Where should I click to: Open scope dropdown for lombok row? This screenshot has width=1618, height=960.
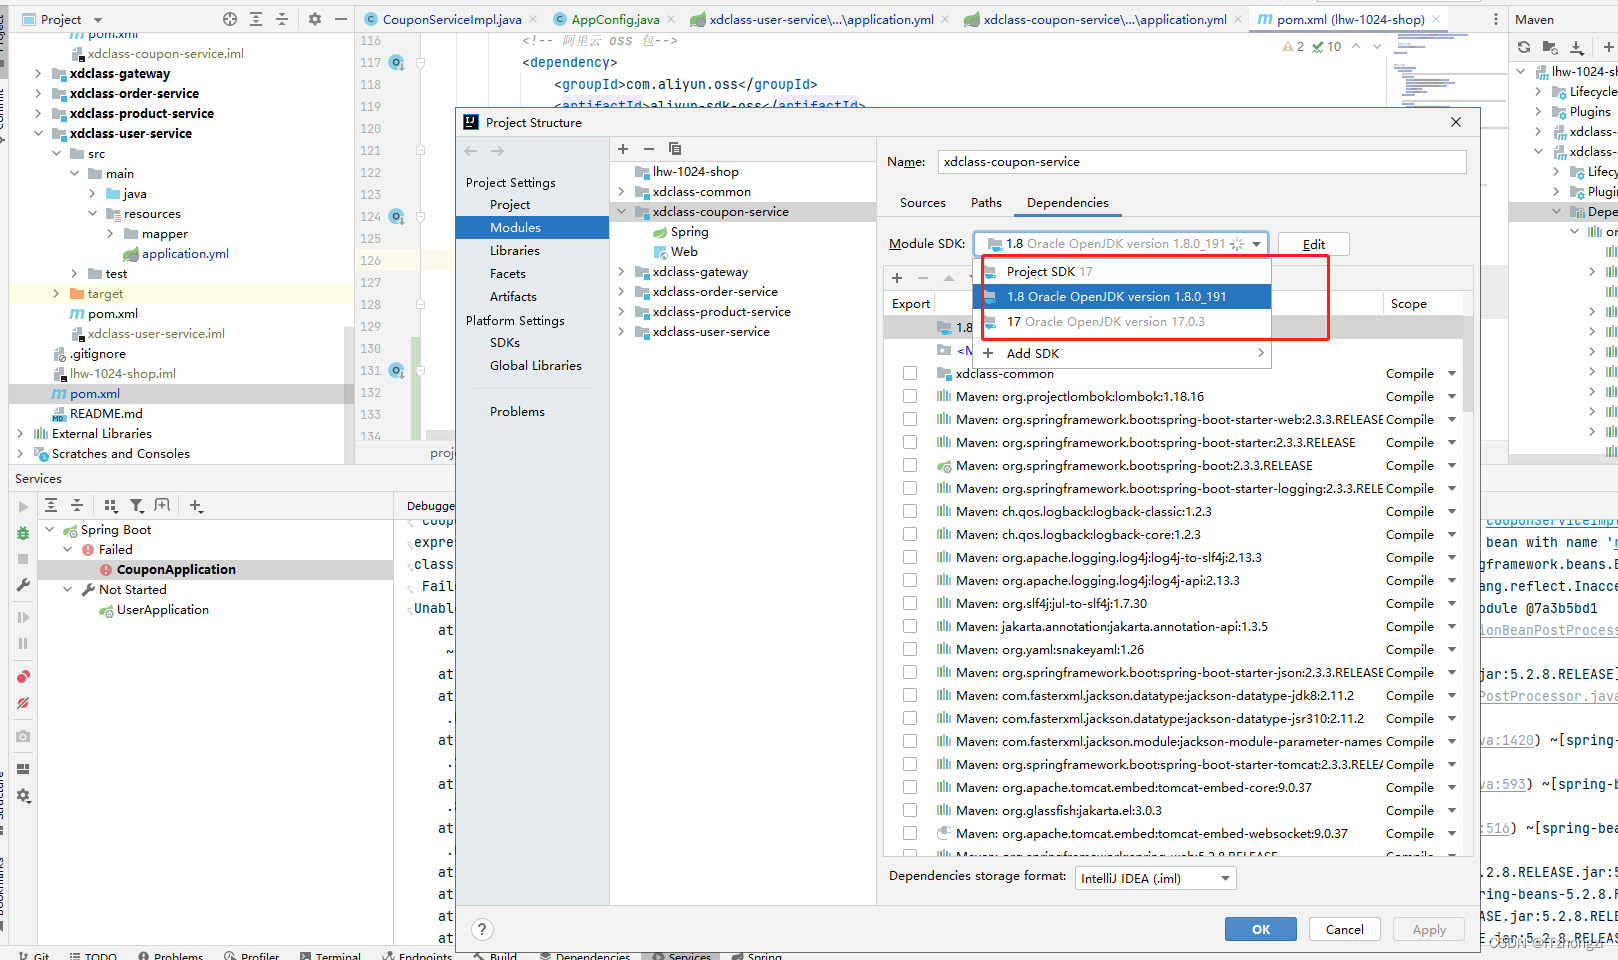[1452, 396]
